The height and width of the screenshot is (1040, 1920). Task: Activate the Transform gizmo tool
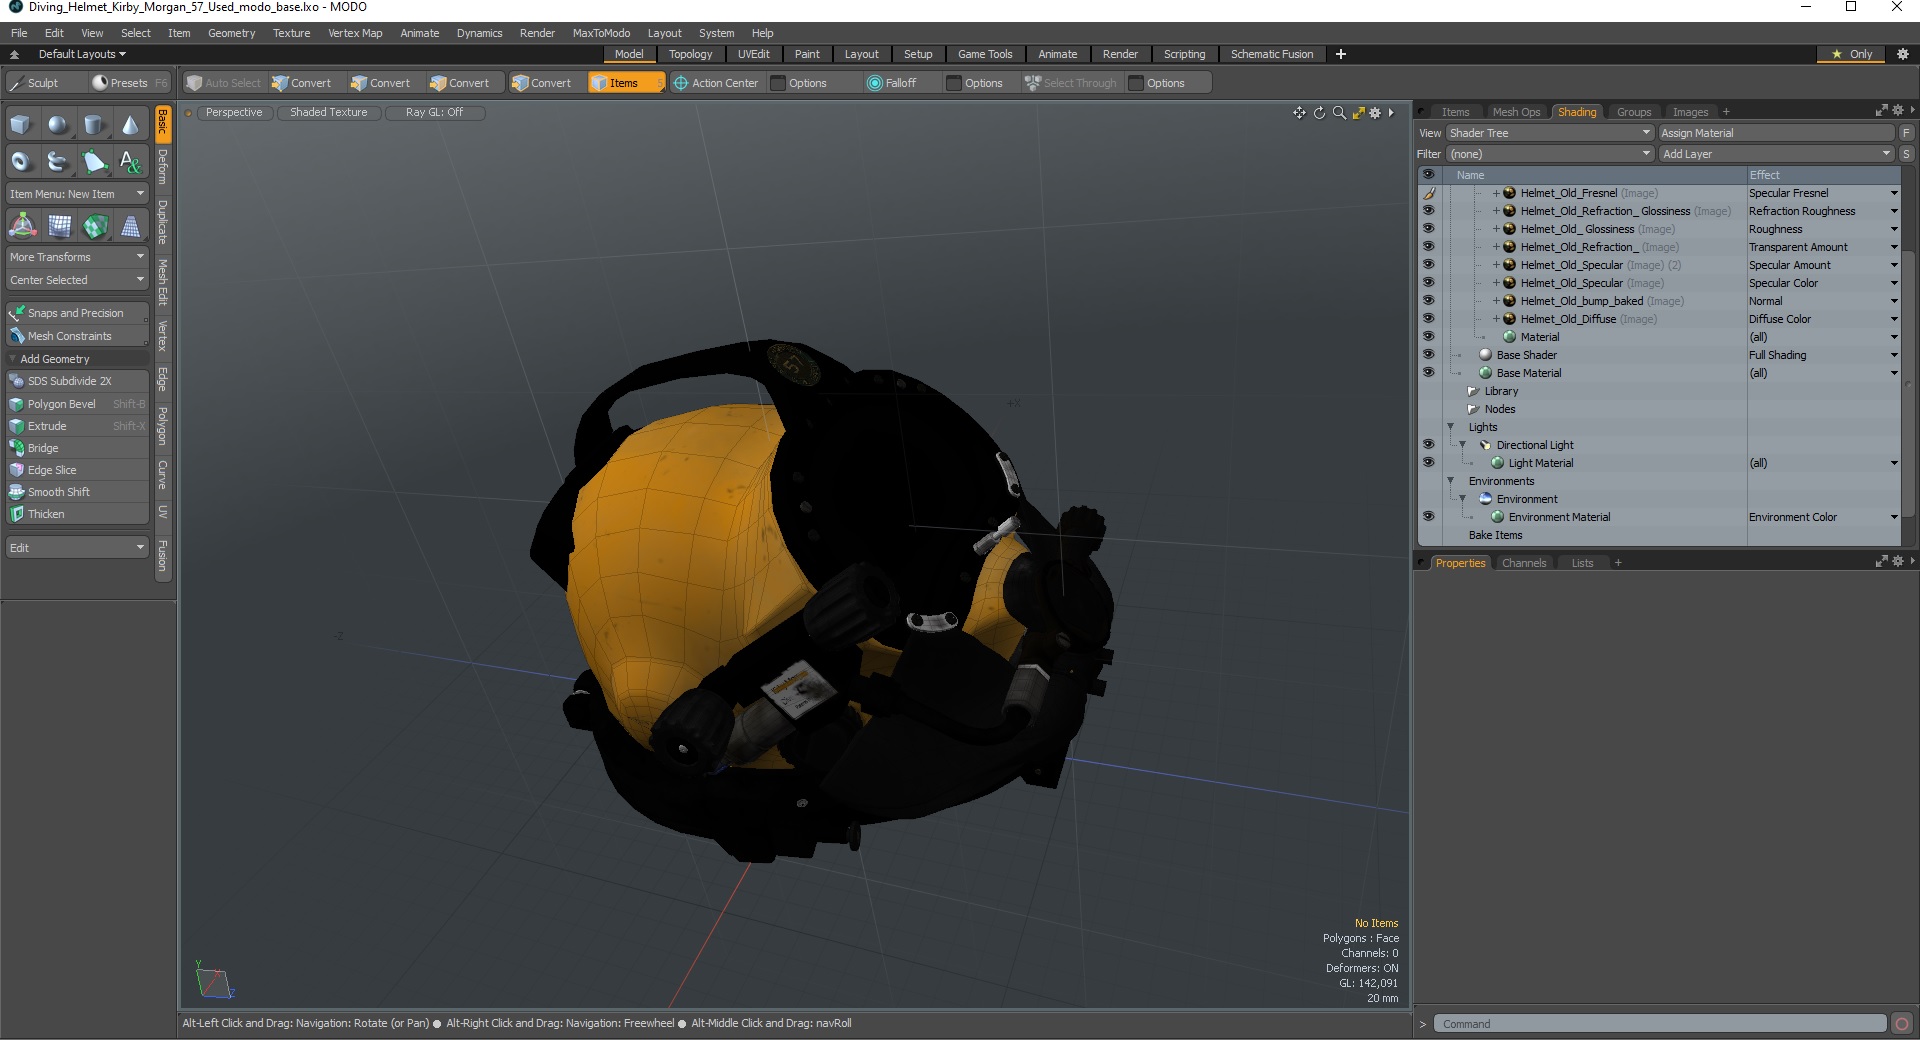pos(22,226)
